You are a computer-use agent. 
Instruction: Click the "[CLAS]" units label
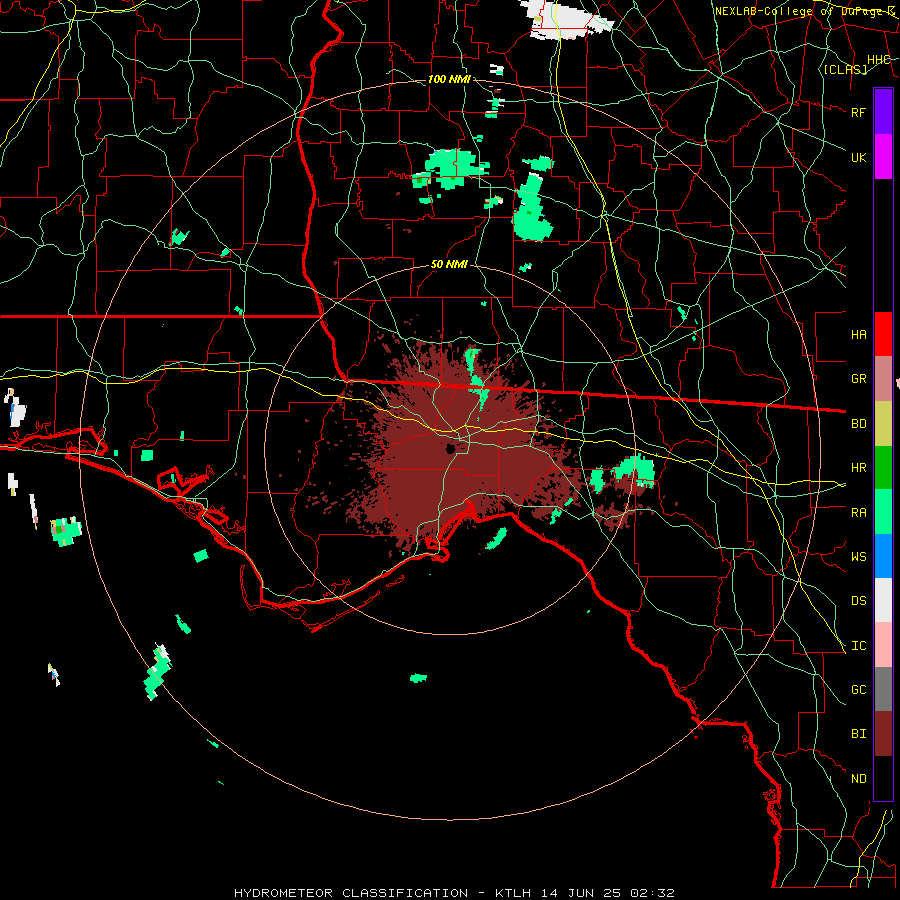845,69
